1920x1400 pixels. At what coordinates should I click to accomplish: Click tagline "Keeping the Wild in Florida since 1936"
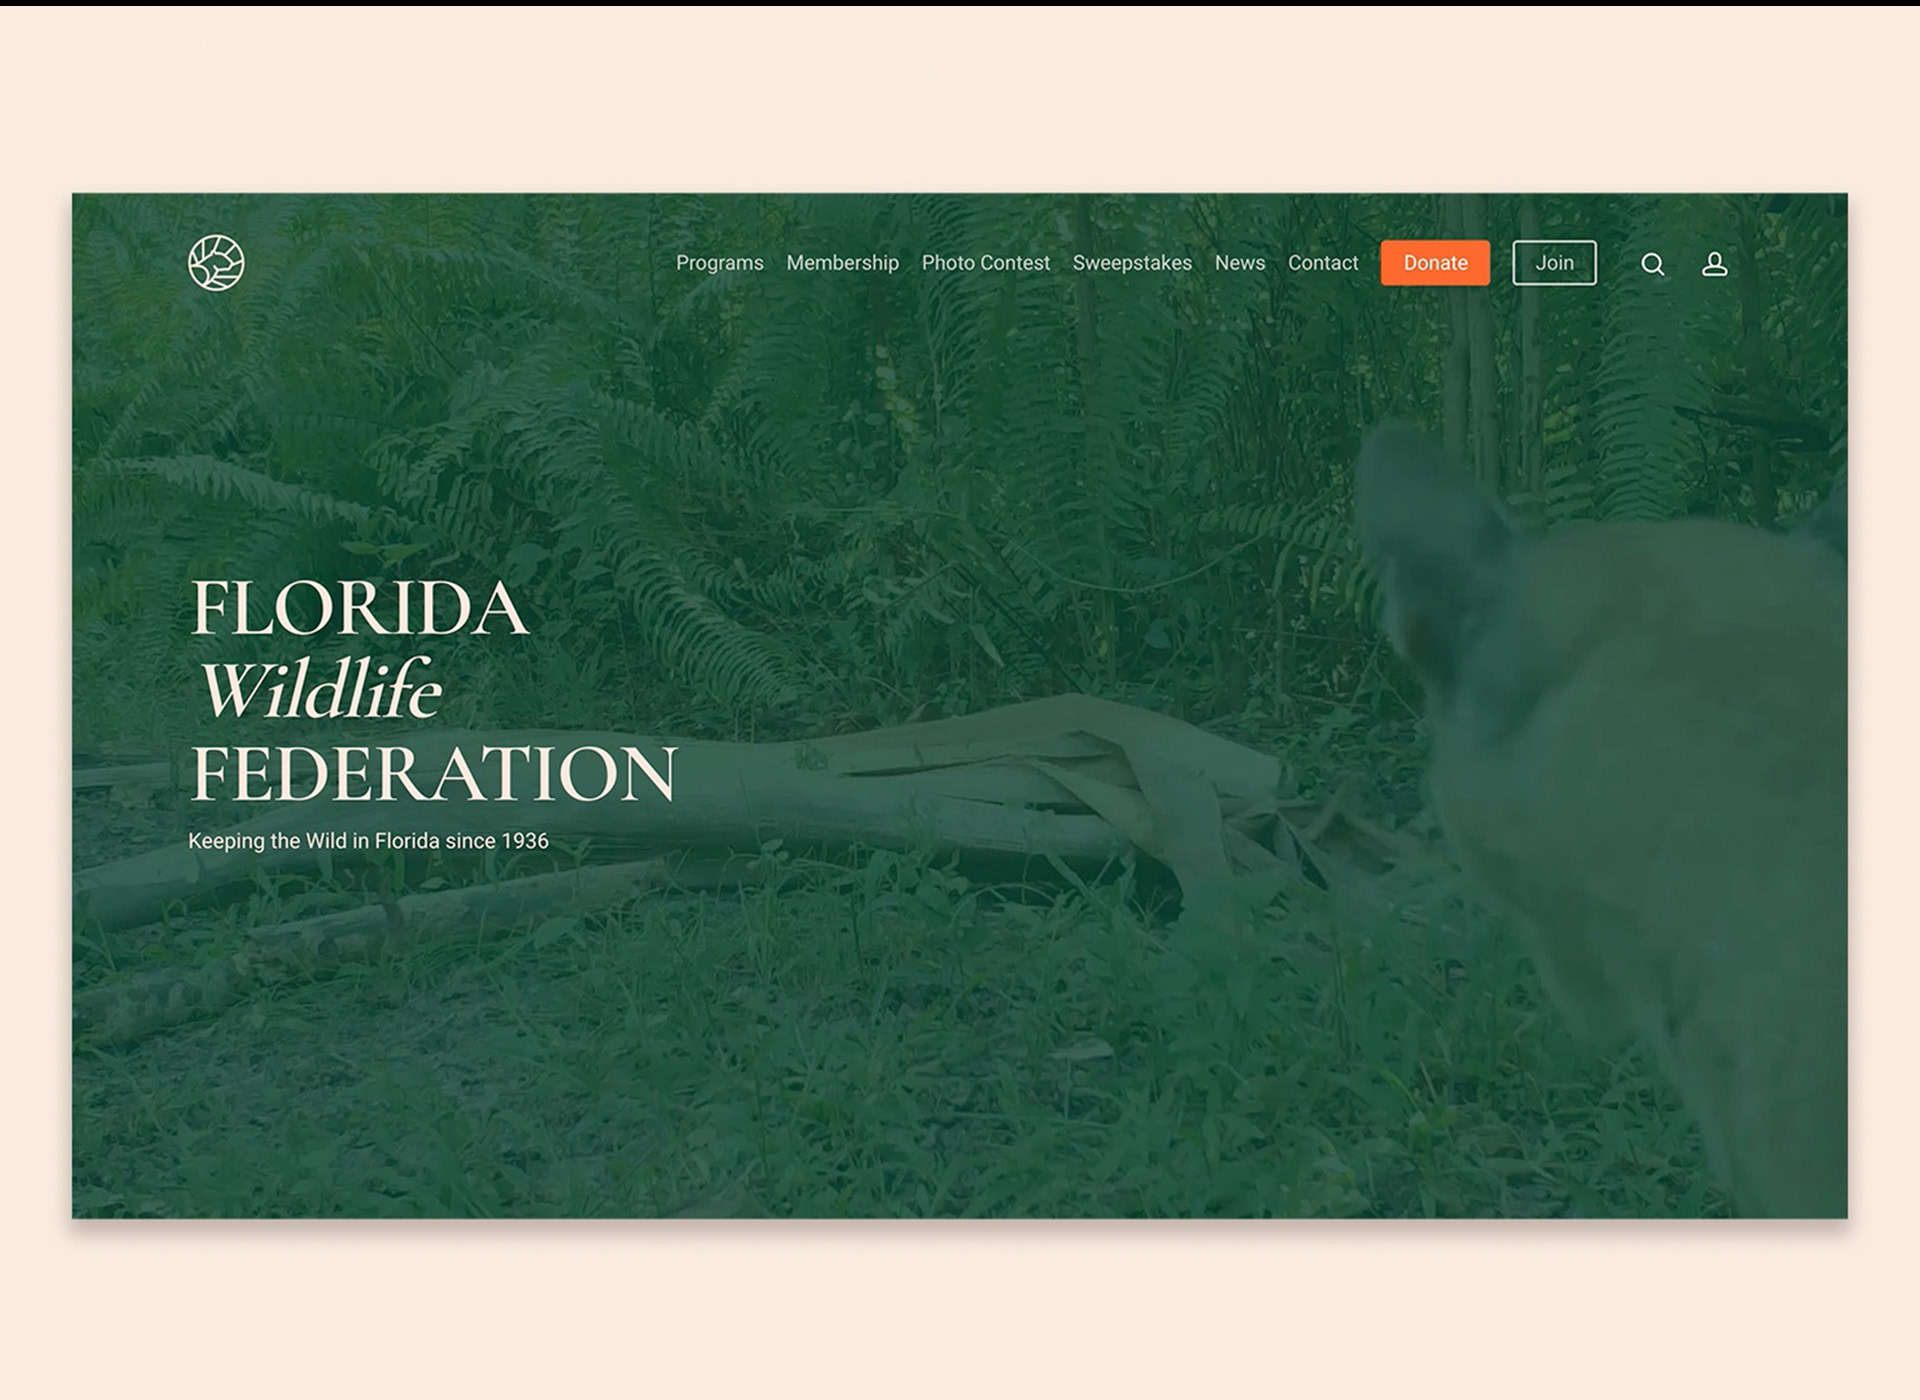click(x=368, y=841)
